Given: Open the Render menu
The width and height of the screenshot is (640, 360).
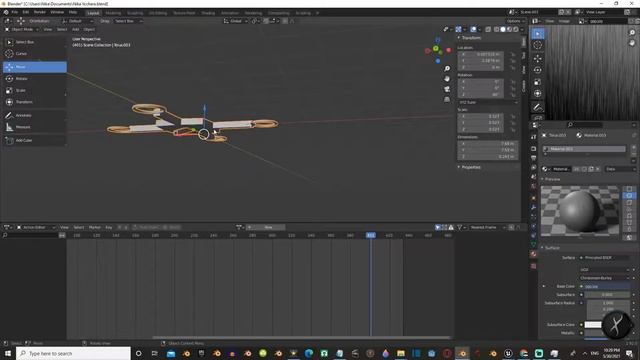Looking at the screenshot, I should (40, 13).
